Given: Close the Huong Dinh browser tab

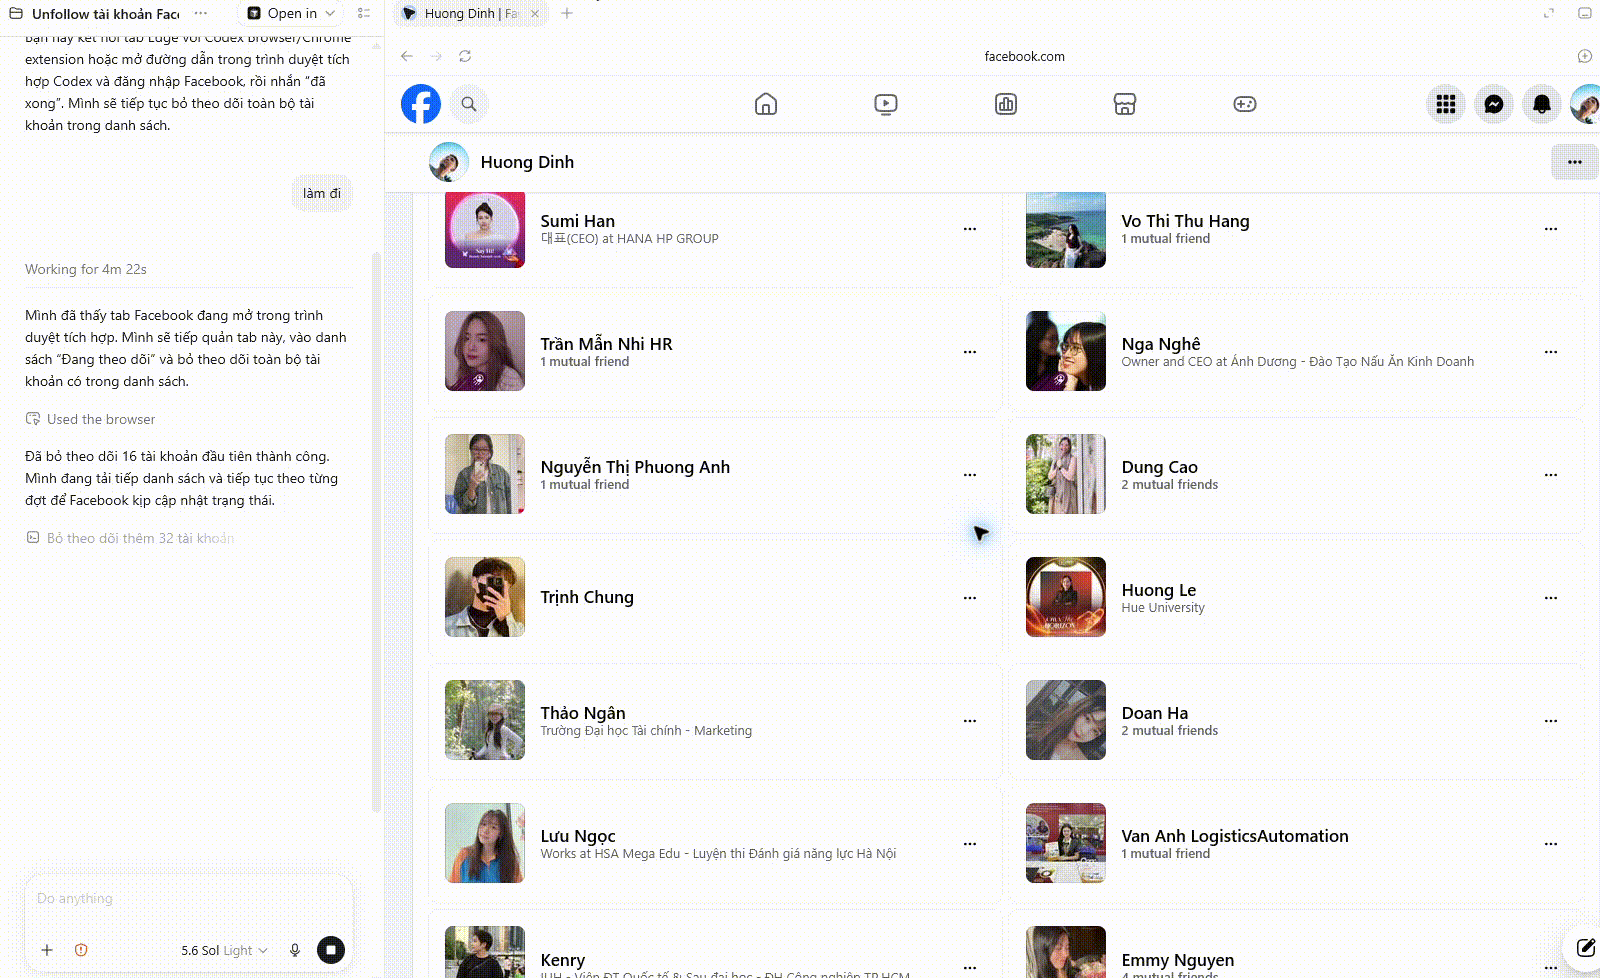Looking at the screenshot, I should click(x=535, y=13).
